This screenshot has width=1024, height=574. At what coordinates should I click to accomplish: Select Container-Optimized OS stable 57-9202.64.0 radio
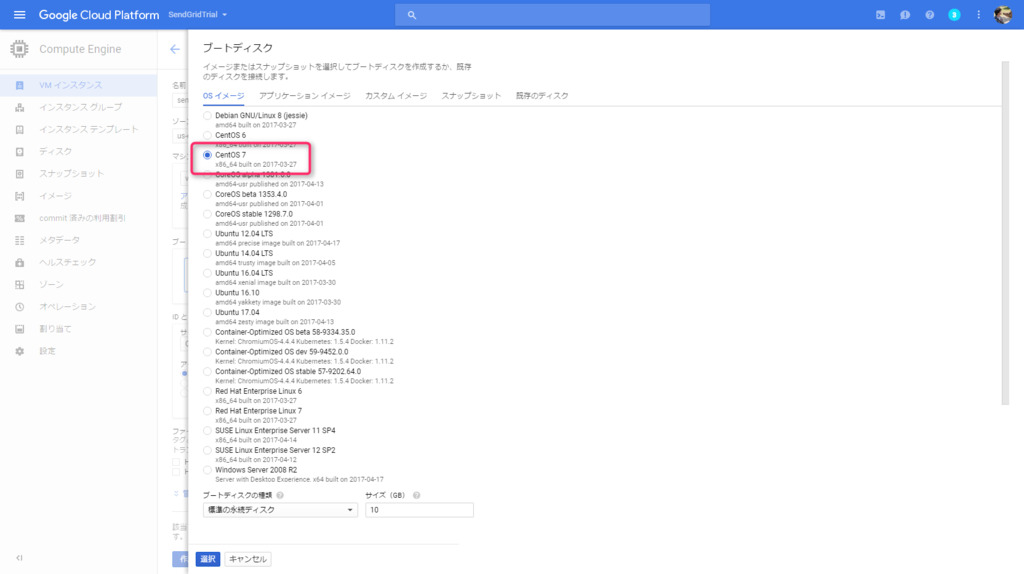tap(207, 372)
